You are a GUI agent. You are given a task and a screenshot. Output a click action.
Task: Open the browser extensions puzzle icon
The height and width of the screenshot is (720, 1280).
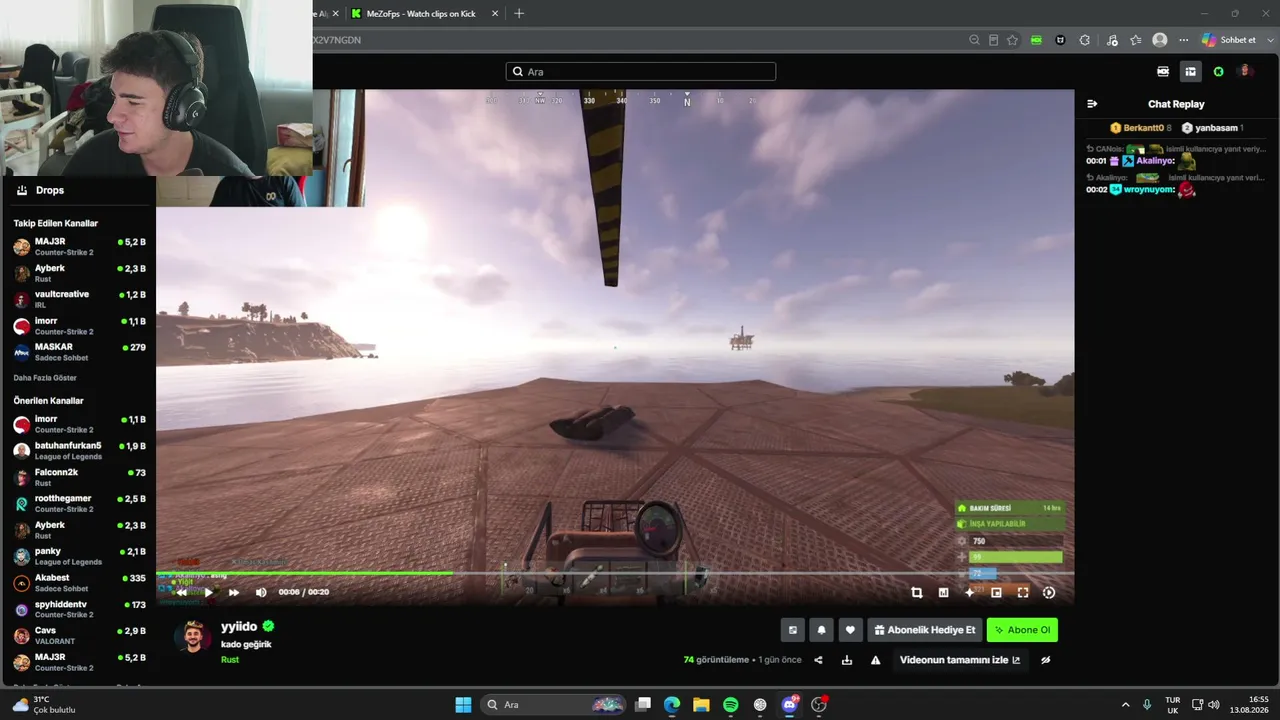point(1085,40)
